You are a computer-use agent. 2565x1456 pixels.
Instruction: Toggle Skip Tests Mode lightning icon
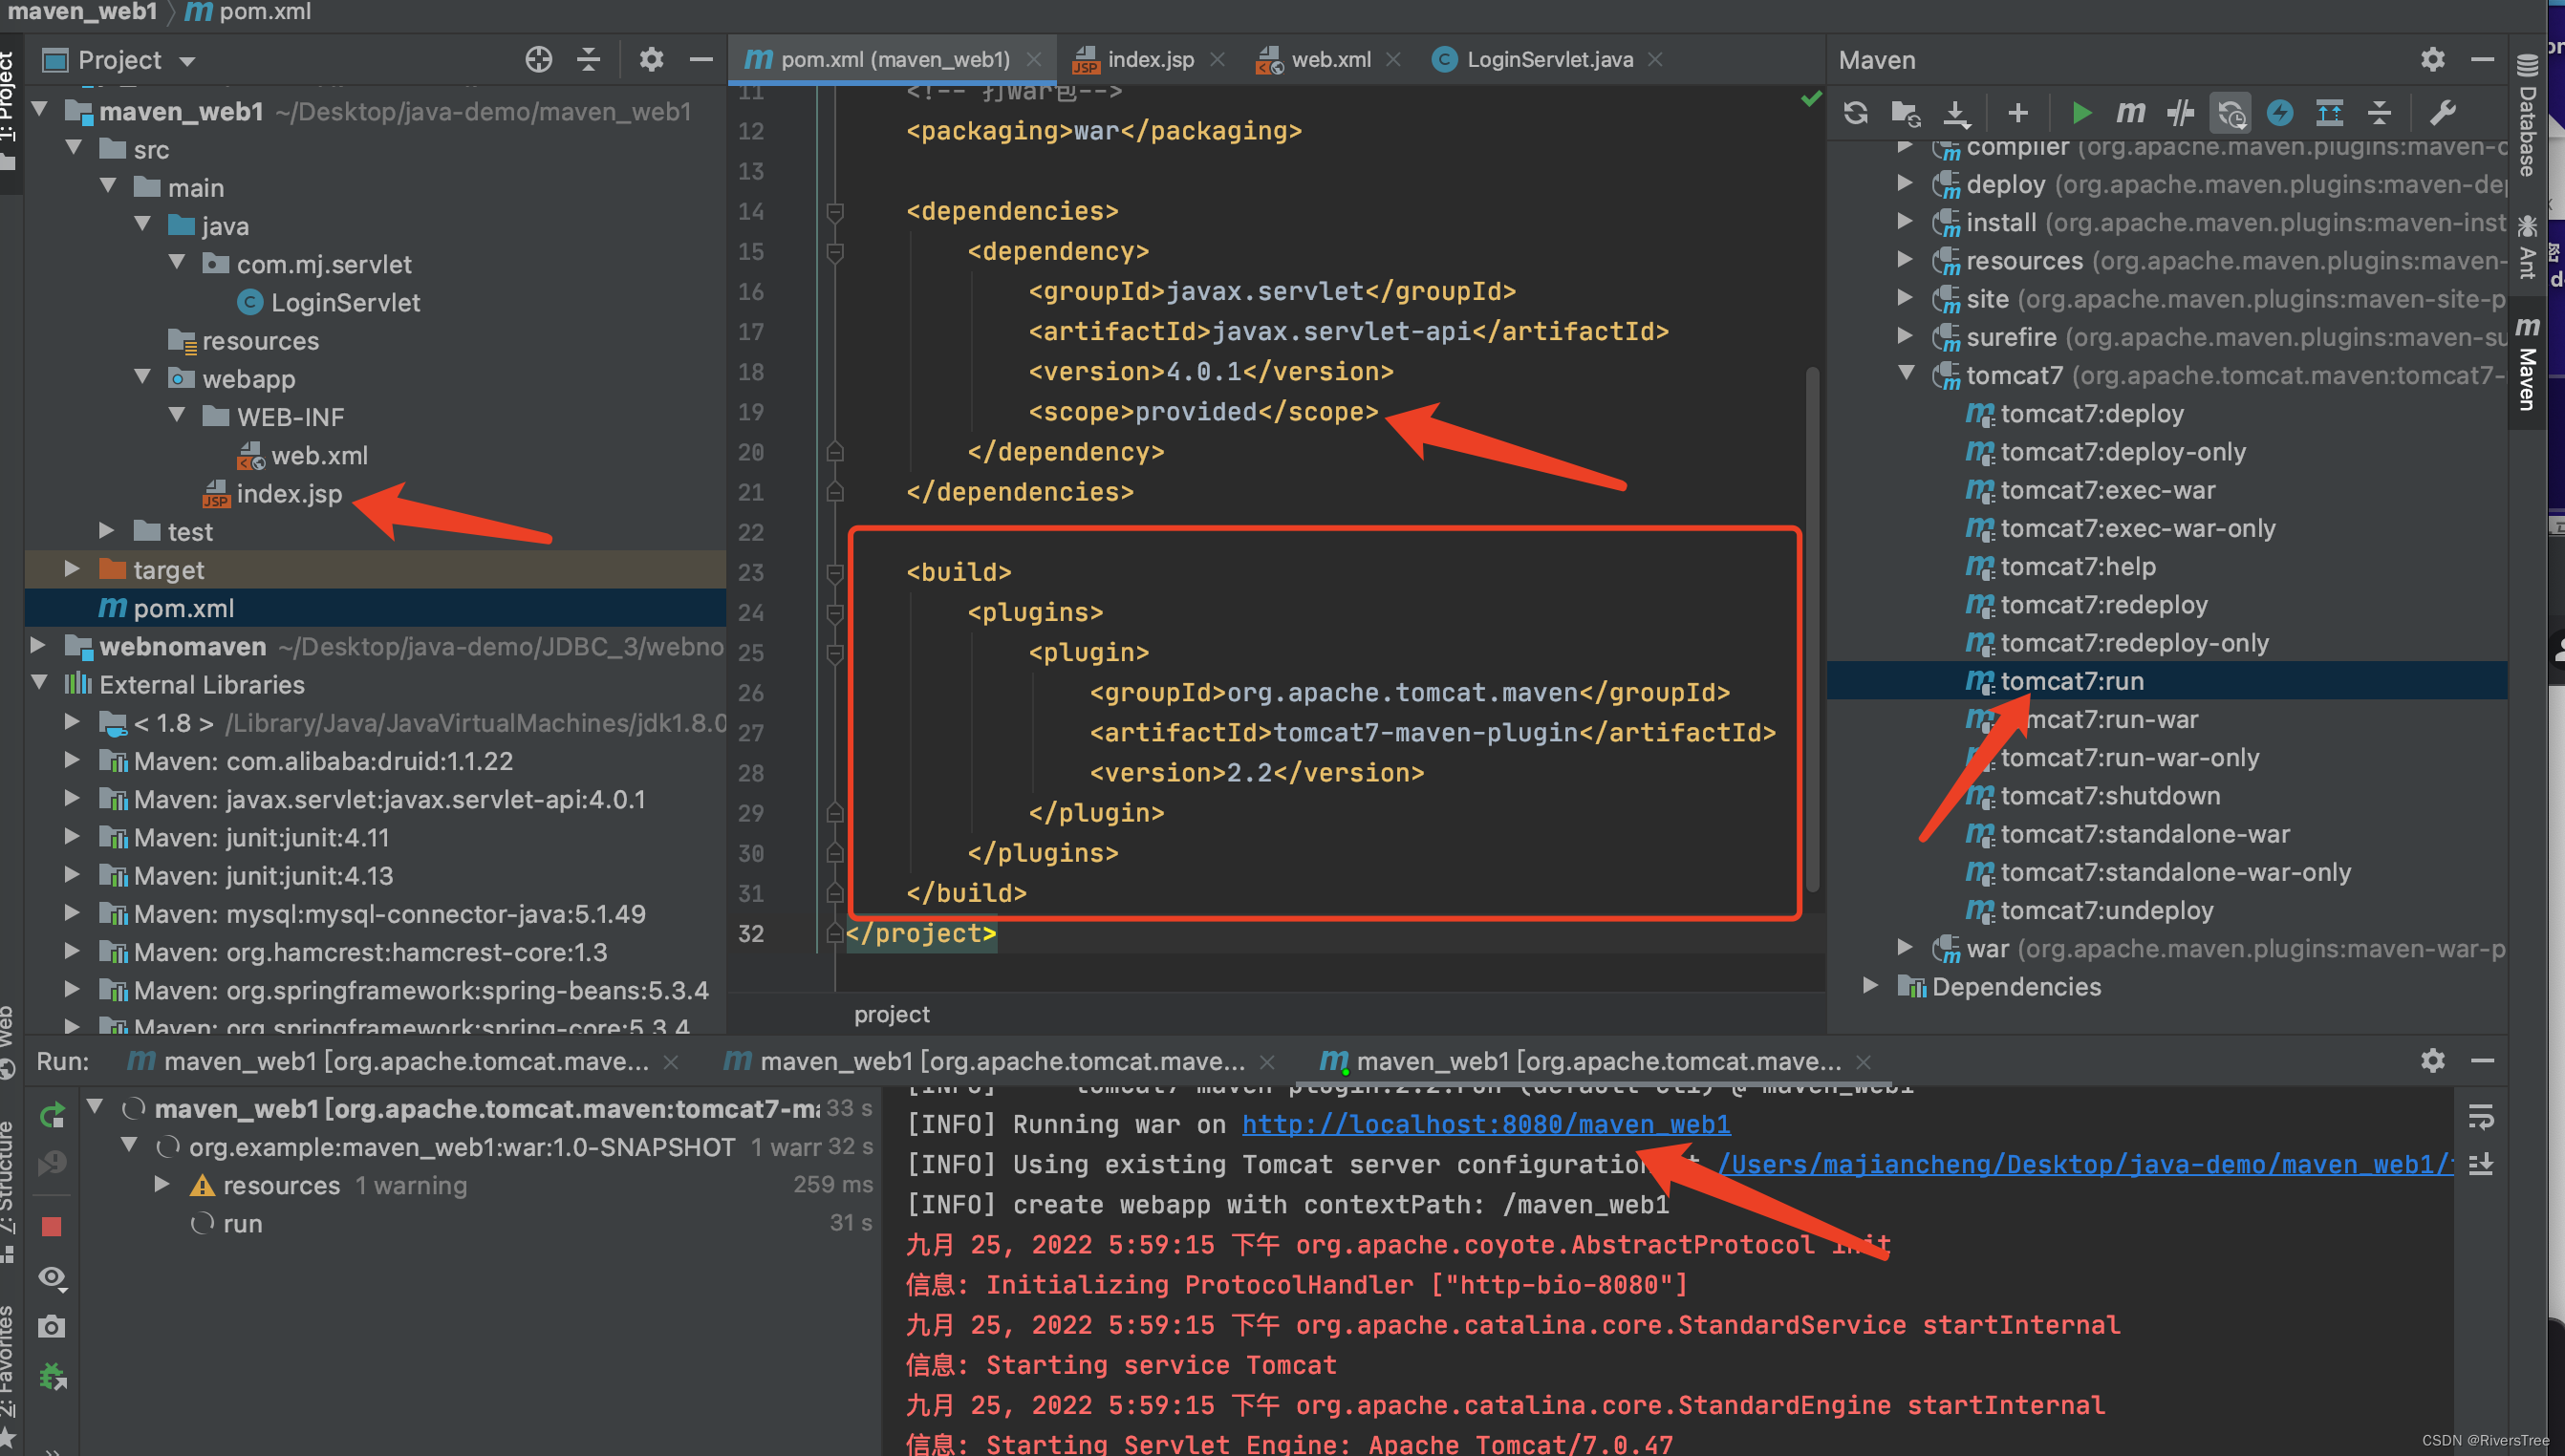coord(2280,112)
